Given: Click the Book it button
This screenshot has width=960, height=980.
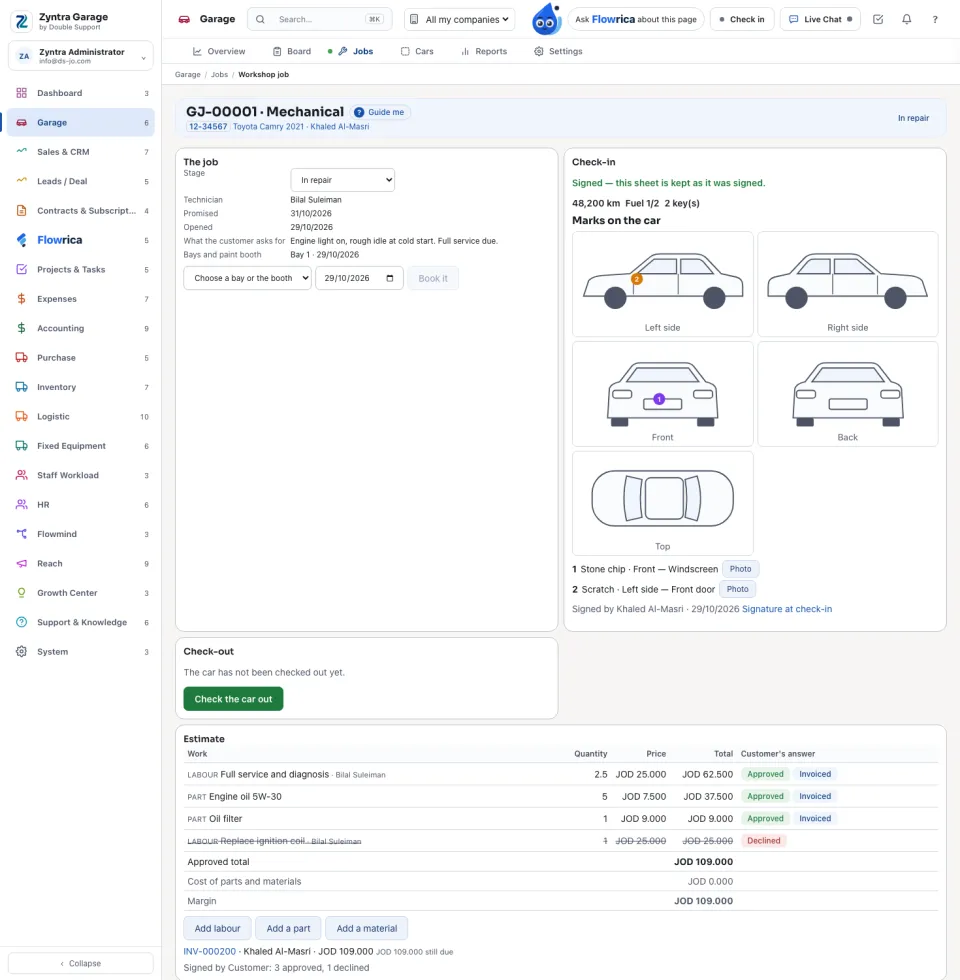Looking at the screenshot, I should point(433,278).
